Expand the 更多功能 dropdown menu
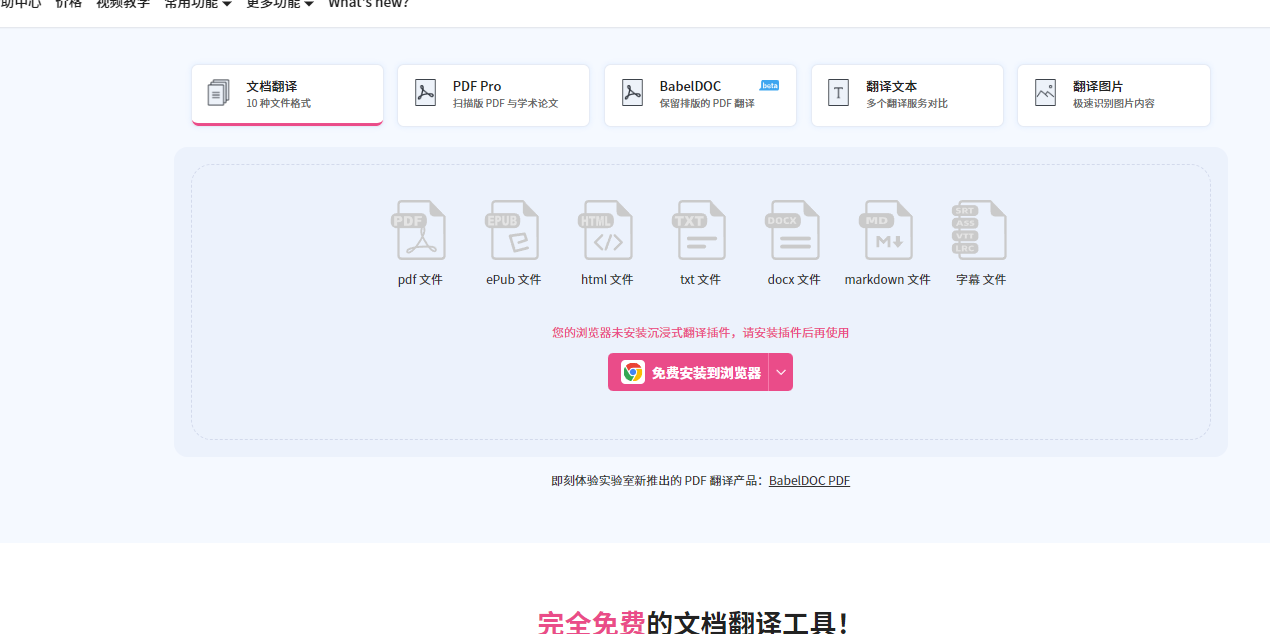 click(x=279, y=4)
